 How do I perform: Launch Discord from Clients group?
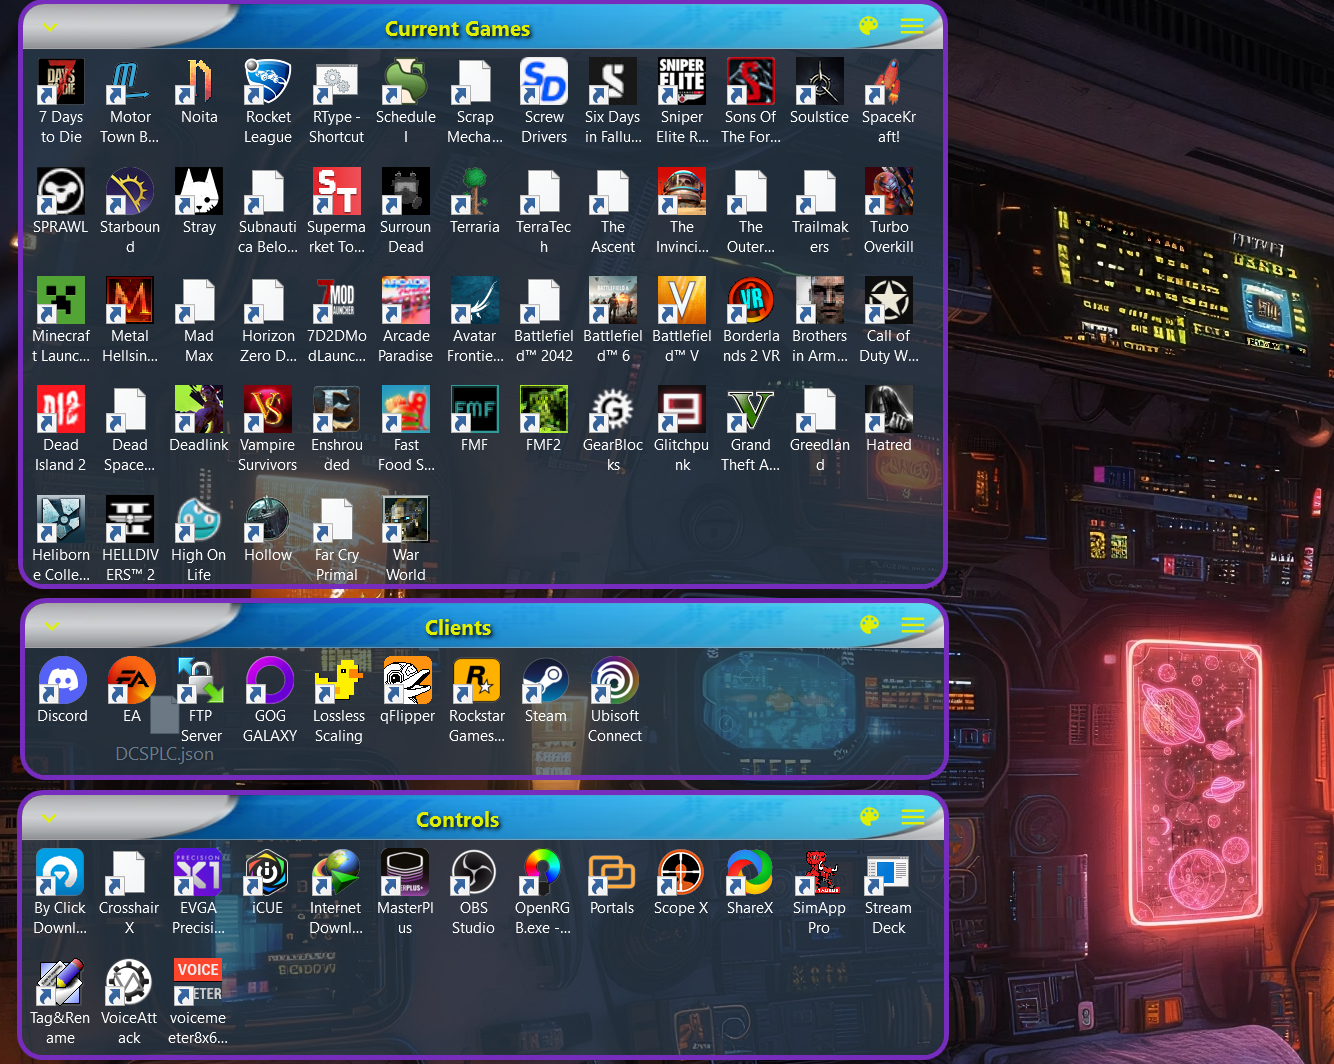pos(63,681)
